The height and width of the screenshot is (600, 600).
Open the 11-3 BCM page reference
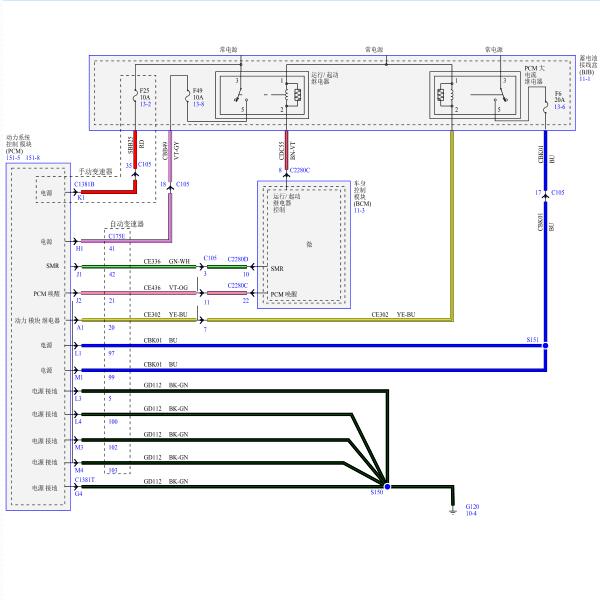tap(359, 210)
